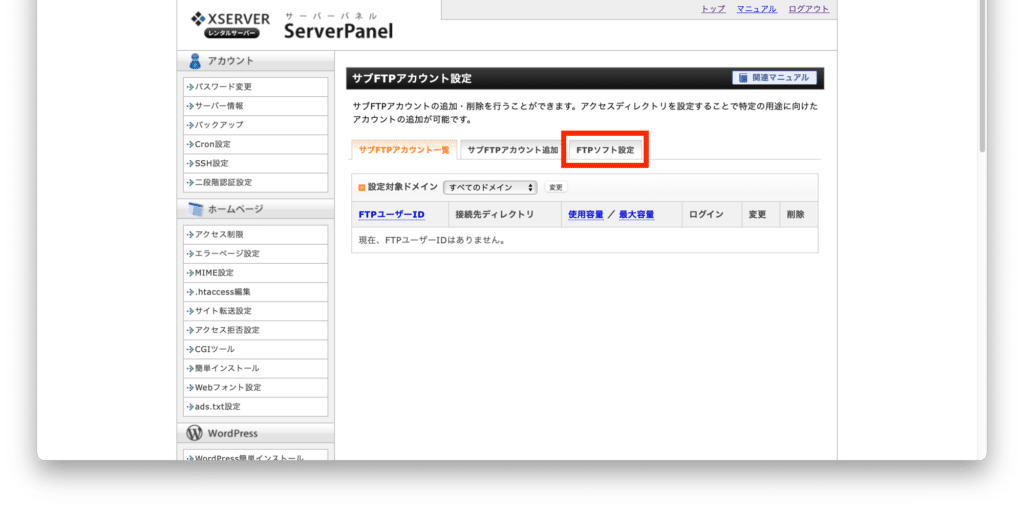Click the 最大容量 column link
Screen dimensions: 1024x509
[636, 214]
